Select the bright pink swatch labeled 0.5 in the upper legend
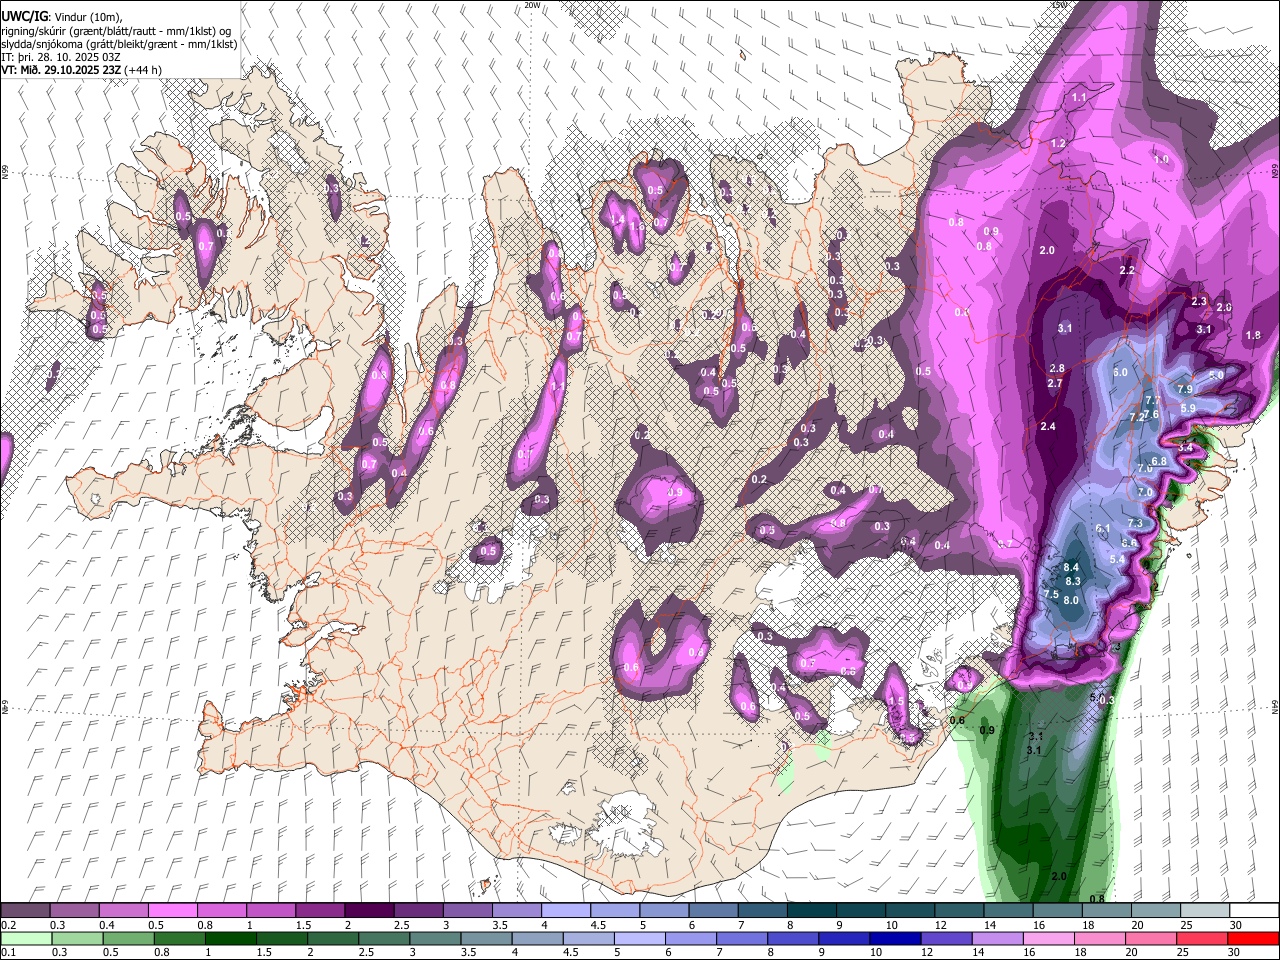The width and height of the screenshot is (1280, 960). click(x=172, y=910)
